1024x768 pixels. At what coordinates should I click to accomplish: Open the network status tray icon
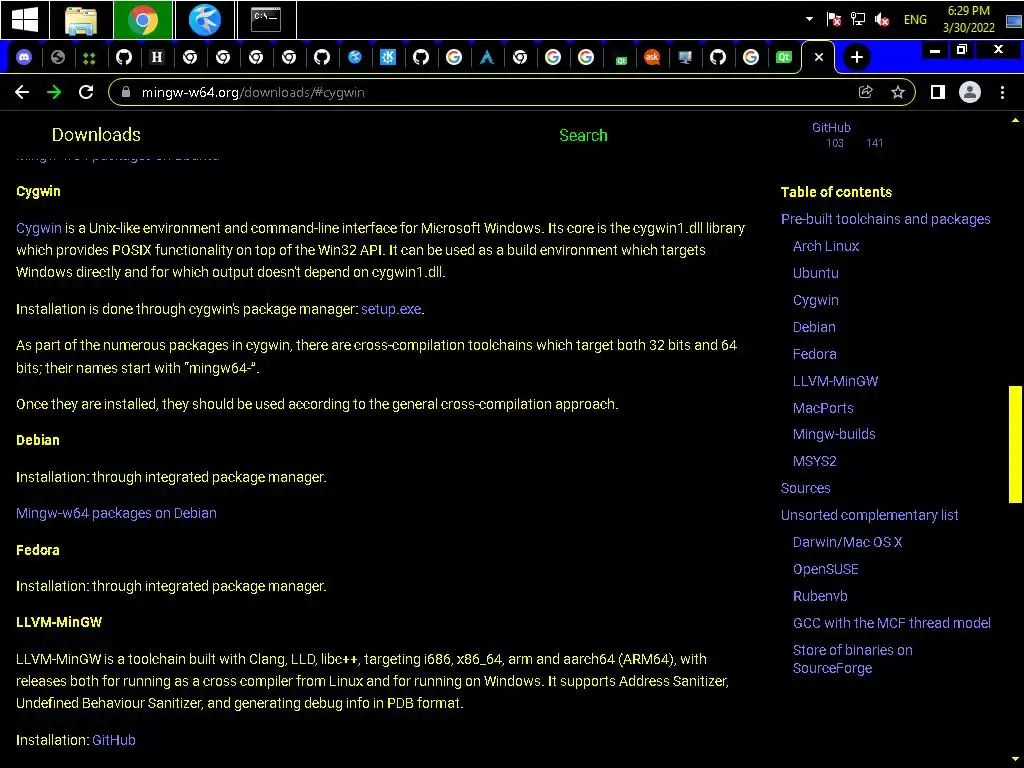[857, 19]
